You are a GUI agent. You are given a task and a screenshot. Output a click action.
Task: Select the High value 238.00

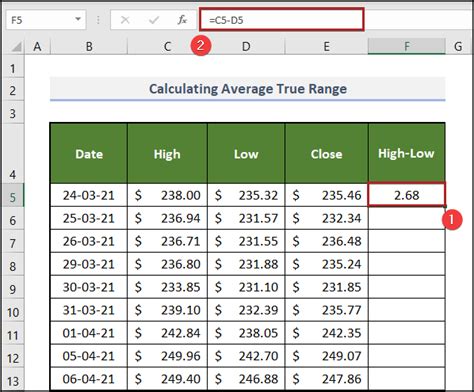[167, 195]
